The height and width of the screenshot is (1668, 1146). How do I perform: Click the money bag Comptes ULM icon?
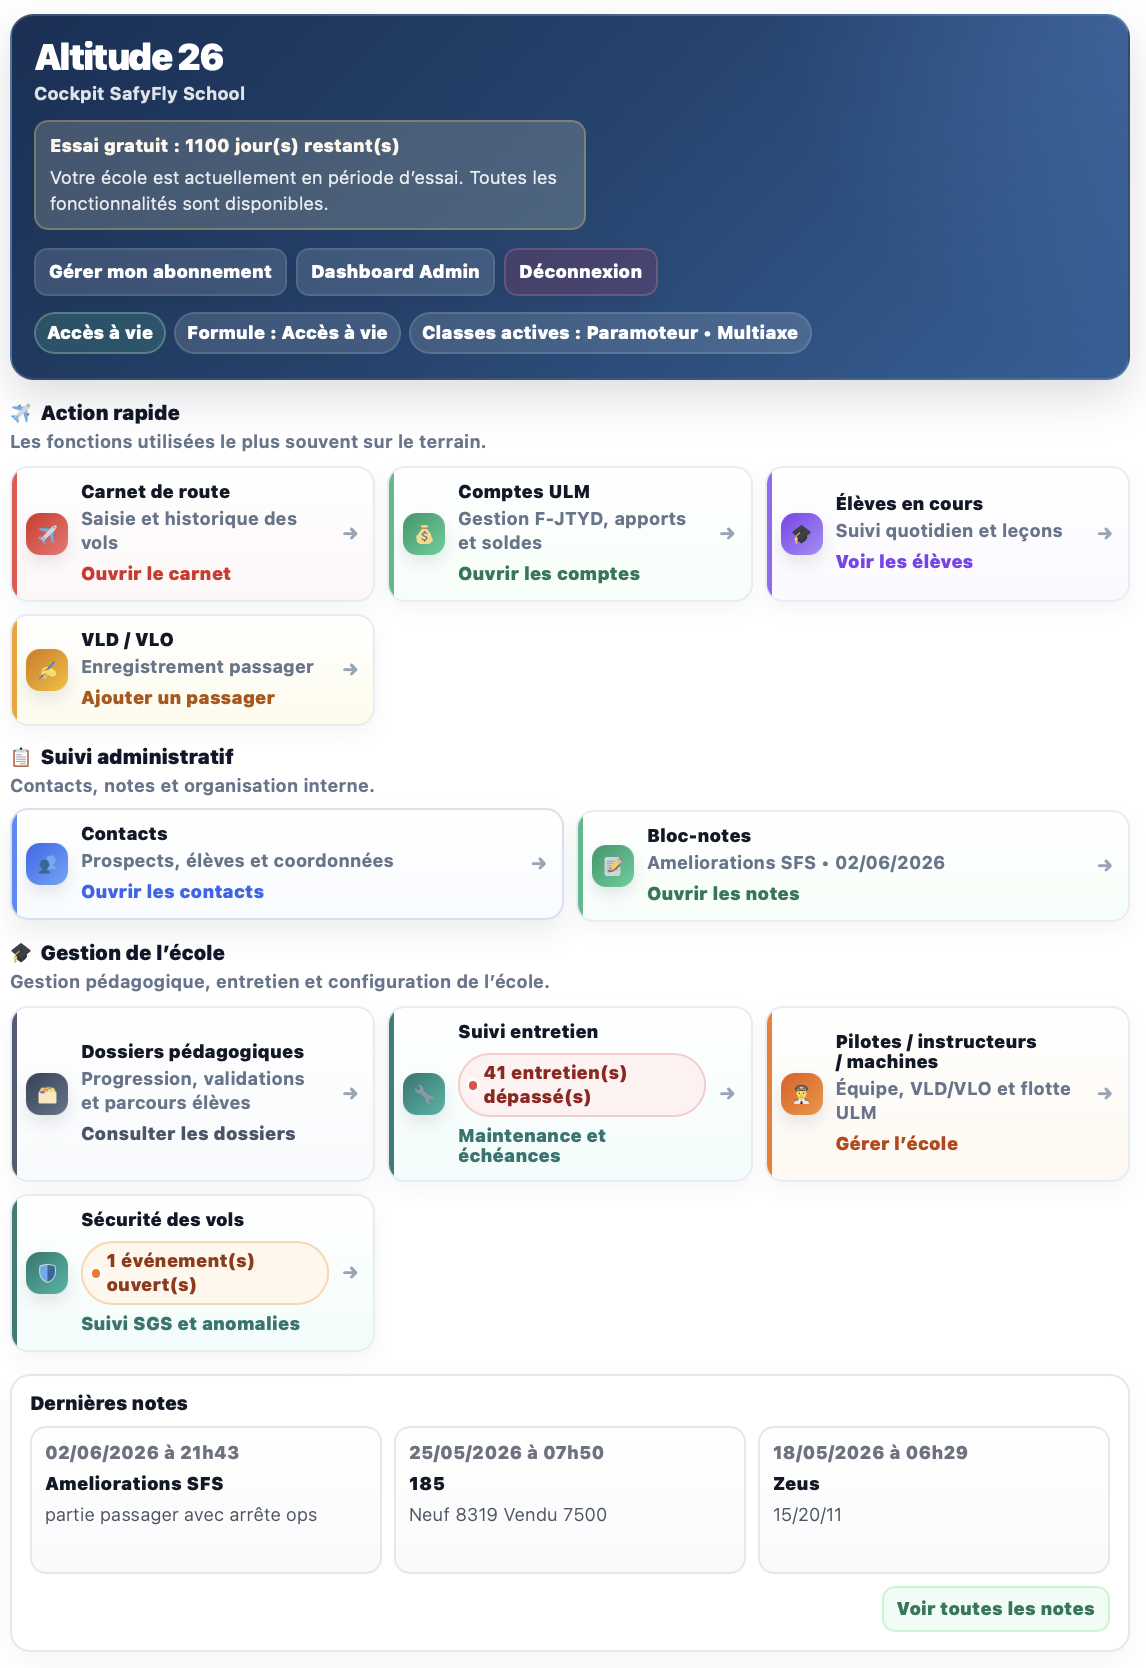pos(424,534)
